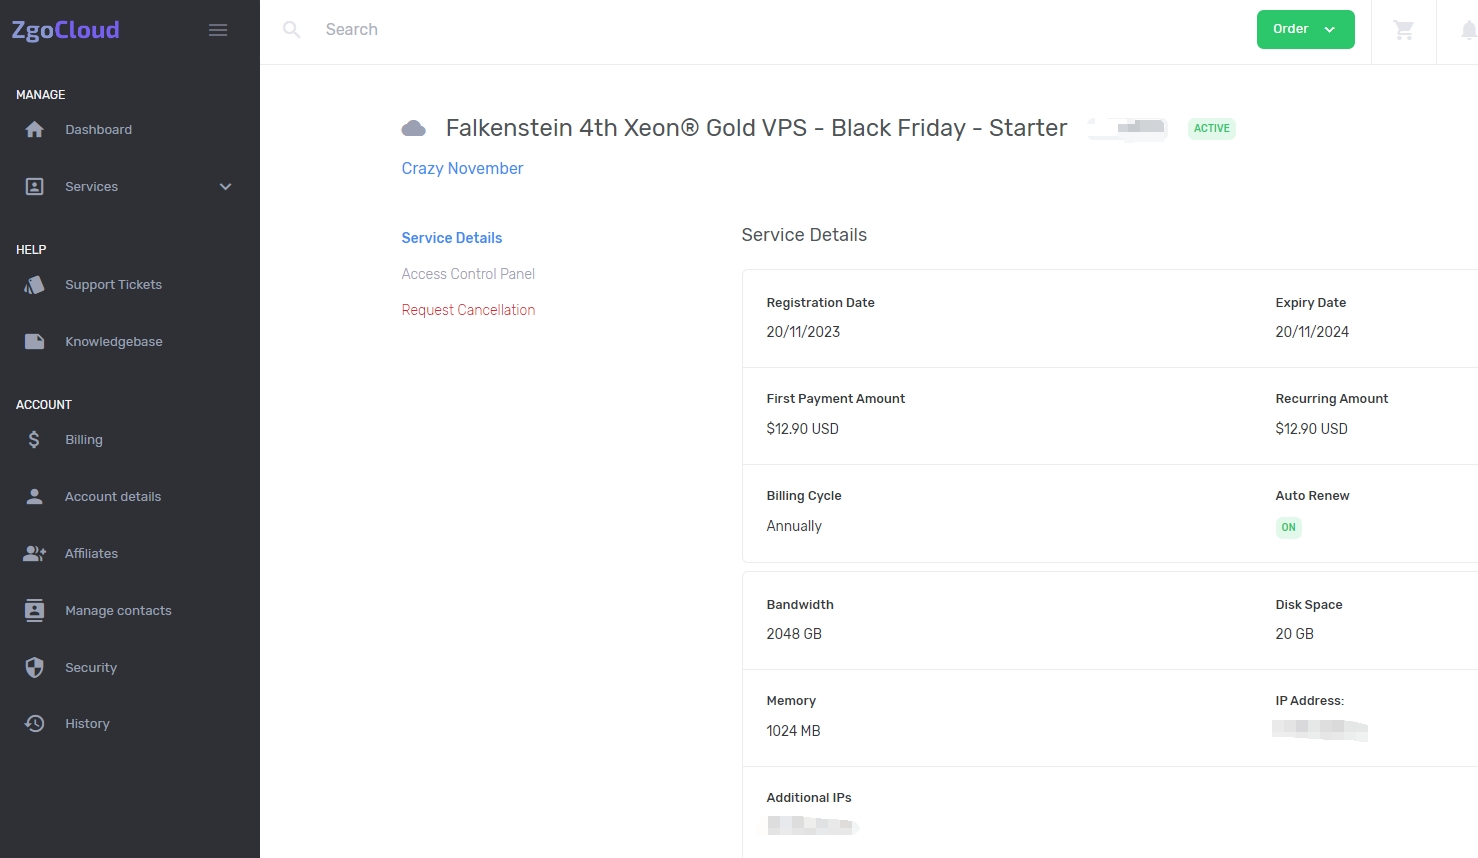Click the hamburger menu icon
The image size is (1478, 858).
click(x=218, y=30)
